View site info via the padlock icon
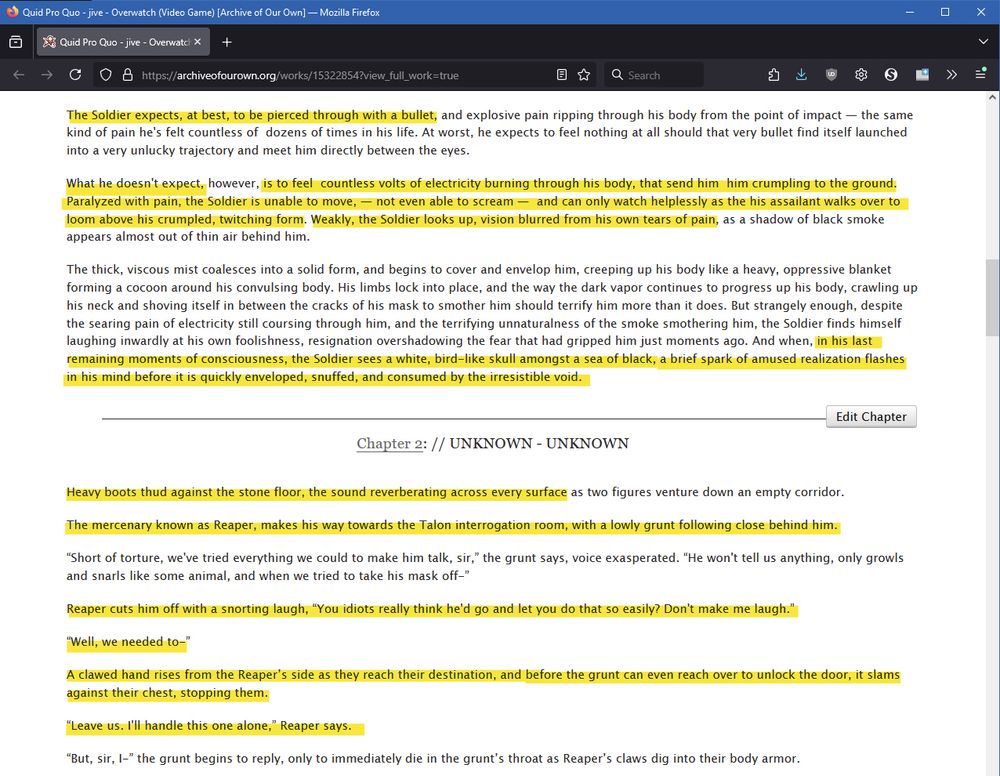Viewport: 1000px width, 776px height. tap(126, 74)
